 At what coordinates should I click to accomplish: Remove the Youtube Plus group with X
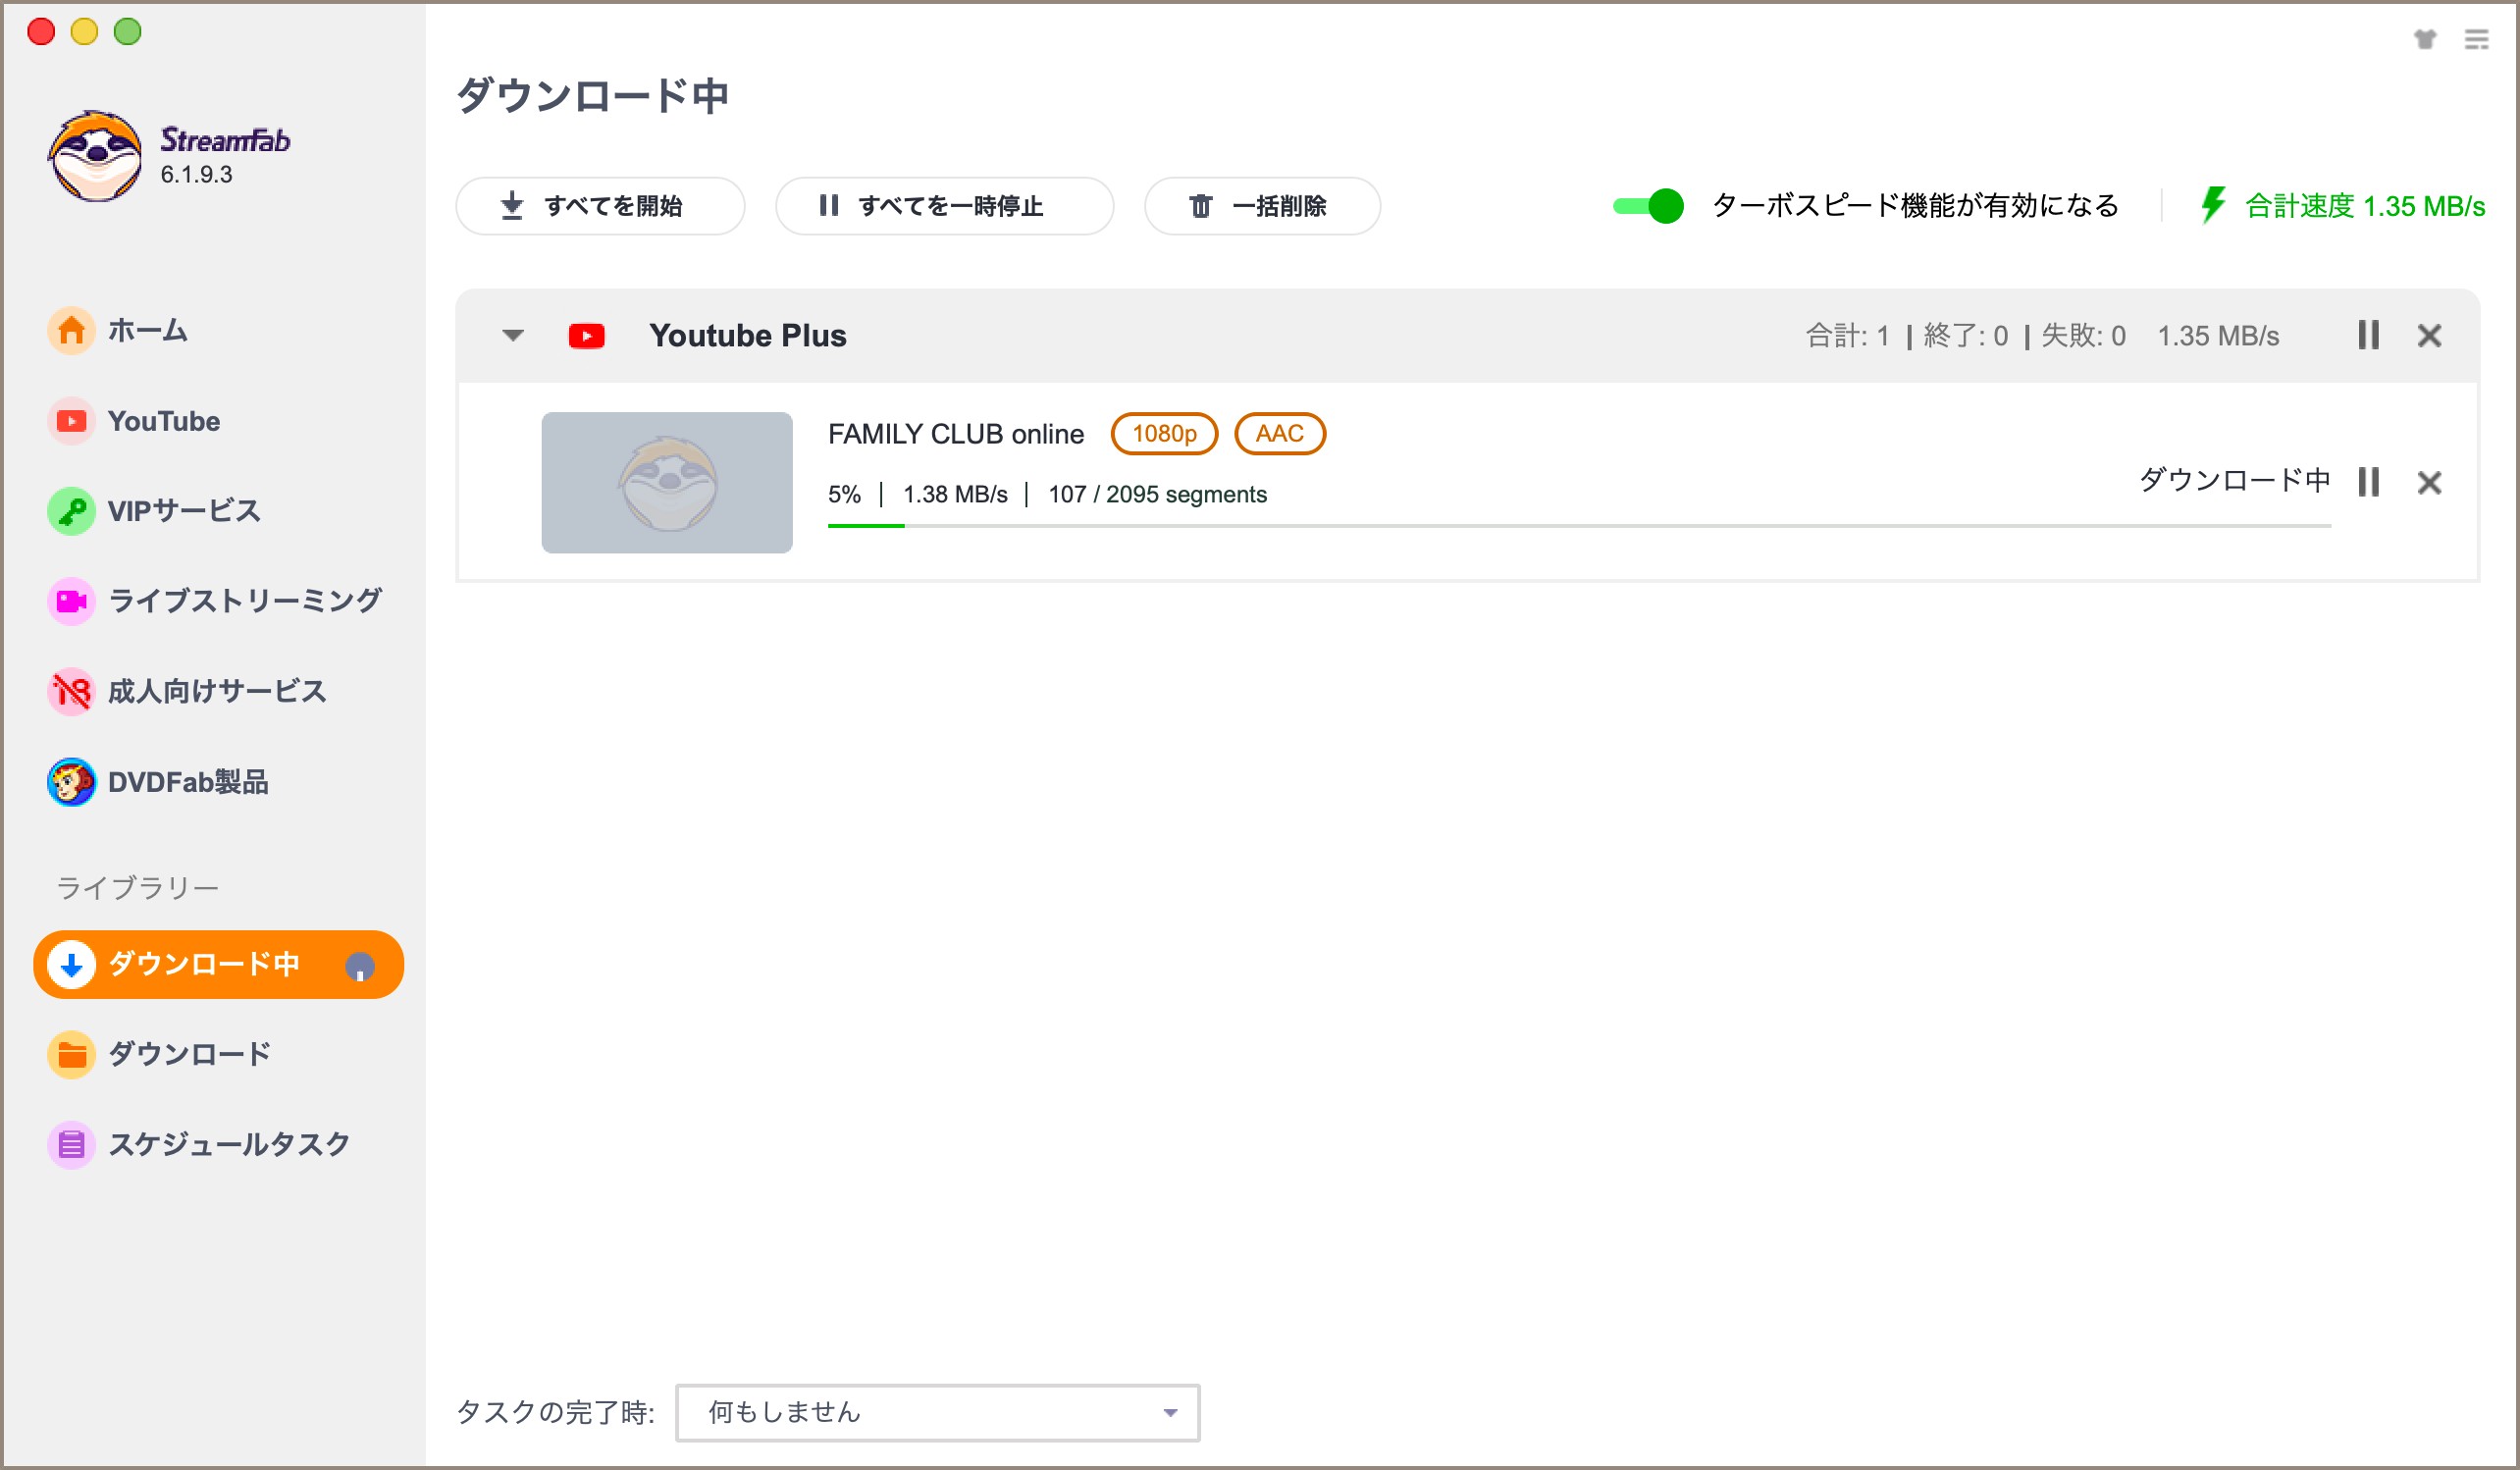2429,335
